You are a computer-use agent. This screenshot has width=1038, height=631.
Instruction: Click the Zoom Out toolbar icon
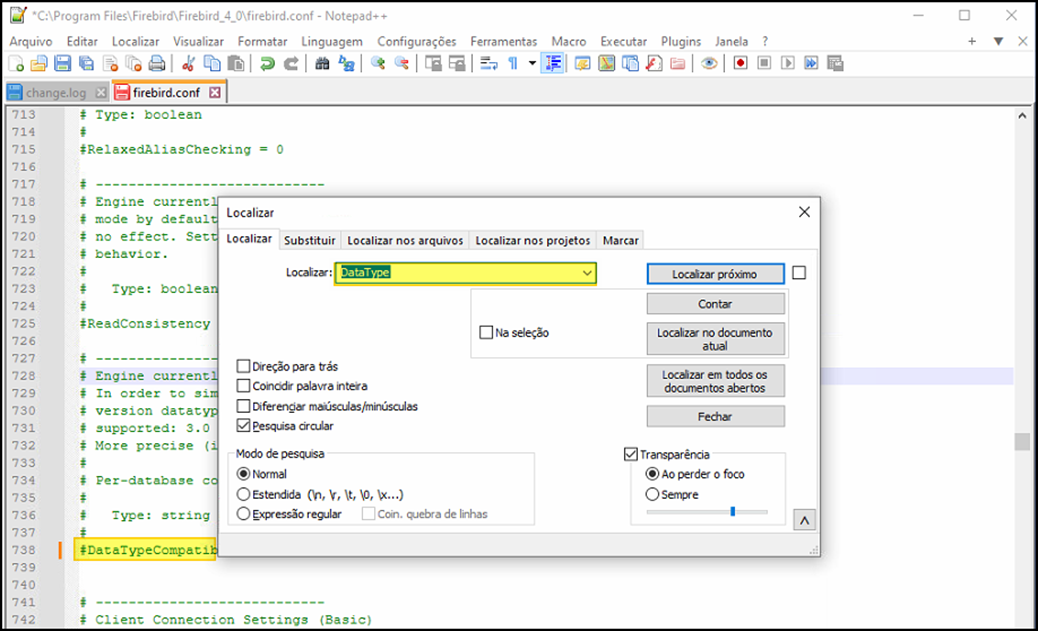click(401, 64)
